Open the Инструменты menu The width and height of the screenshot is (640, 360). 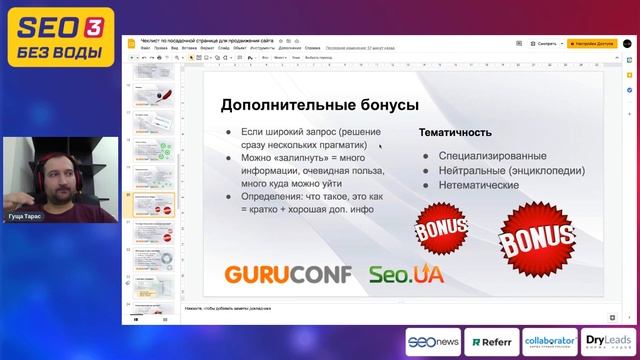click(x=262, y=48)
